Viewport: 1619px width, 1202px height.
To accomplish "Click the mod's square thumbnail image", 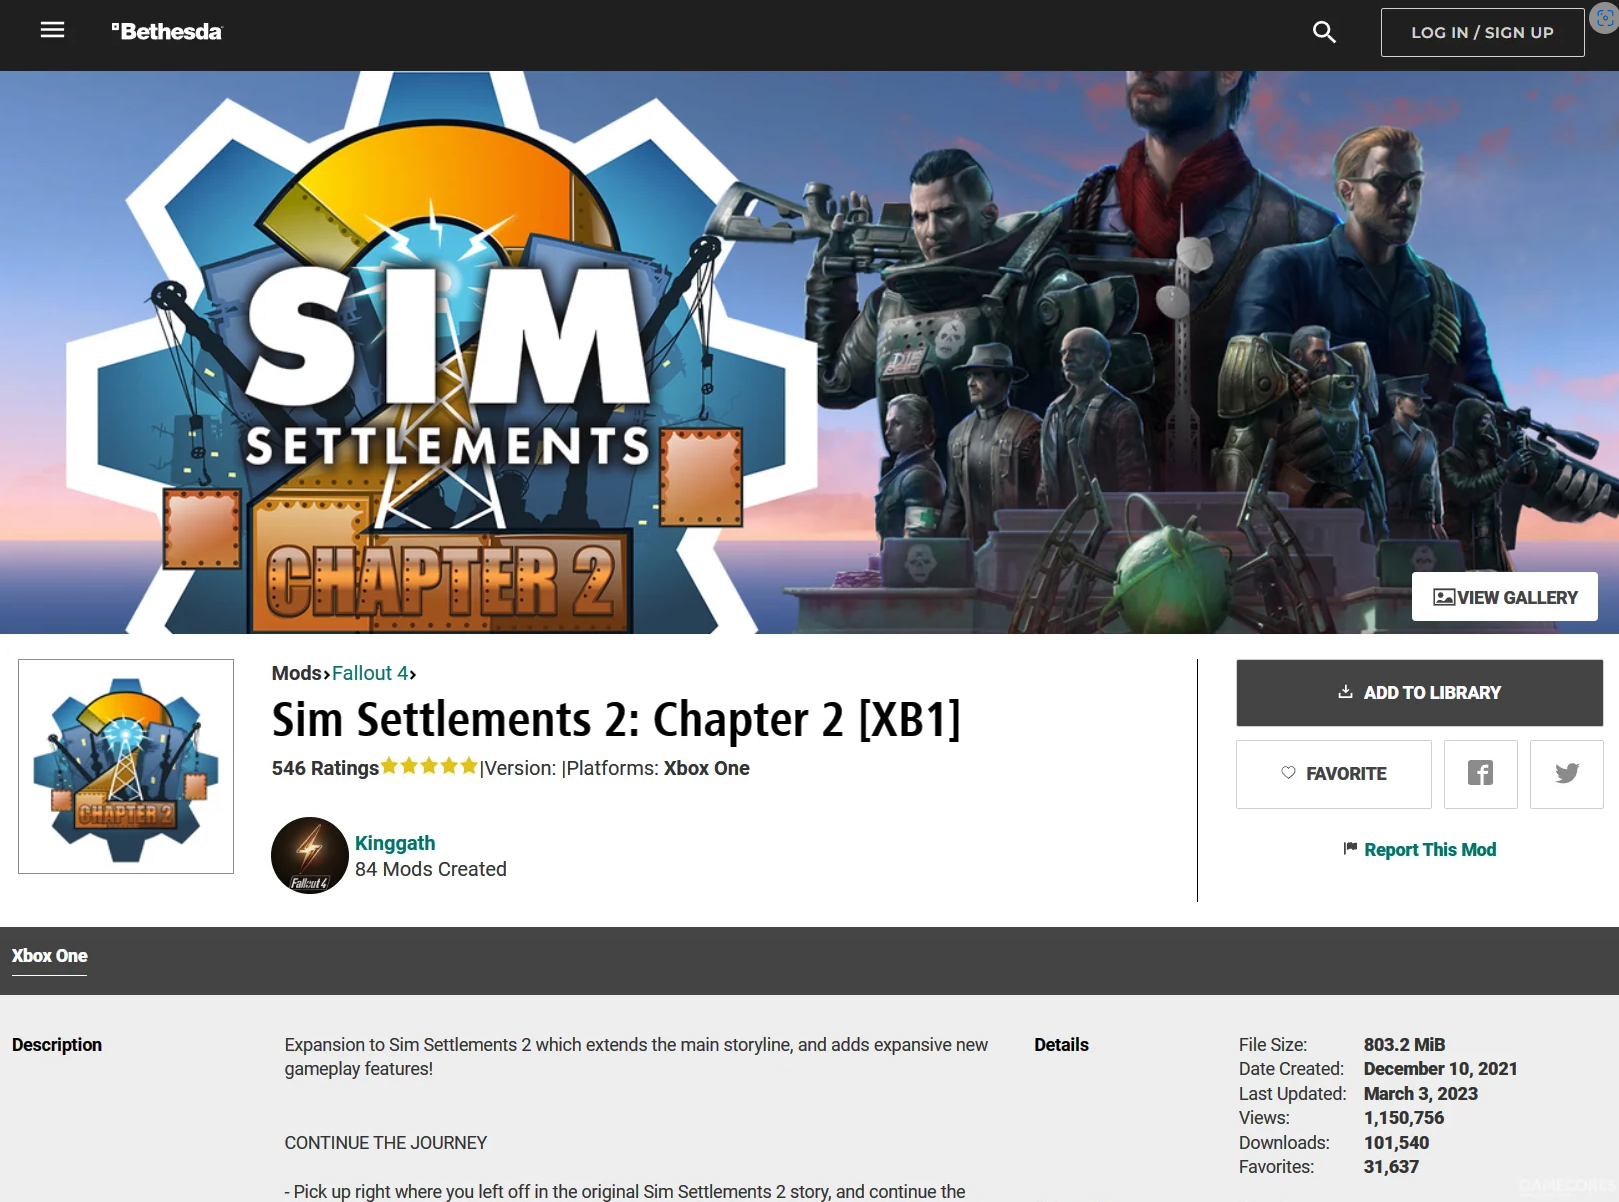I will pos(126,766).
